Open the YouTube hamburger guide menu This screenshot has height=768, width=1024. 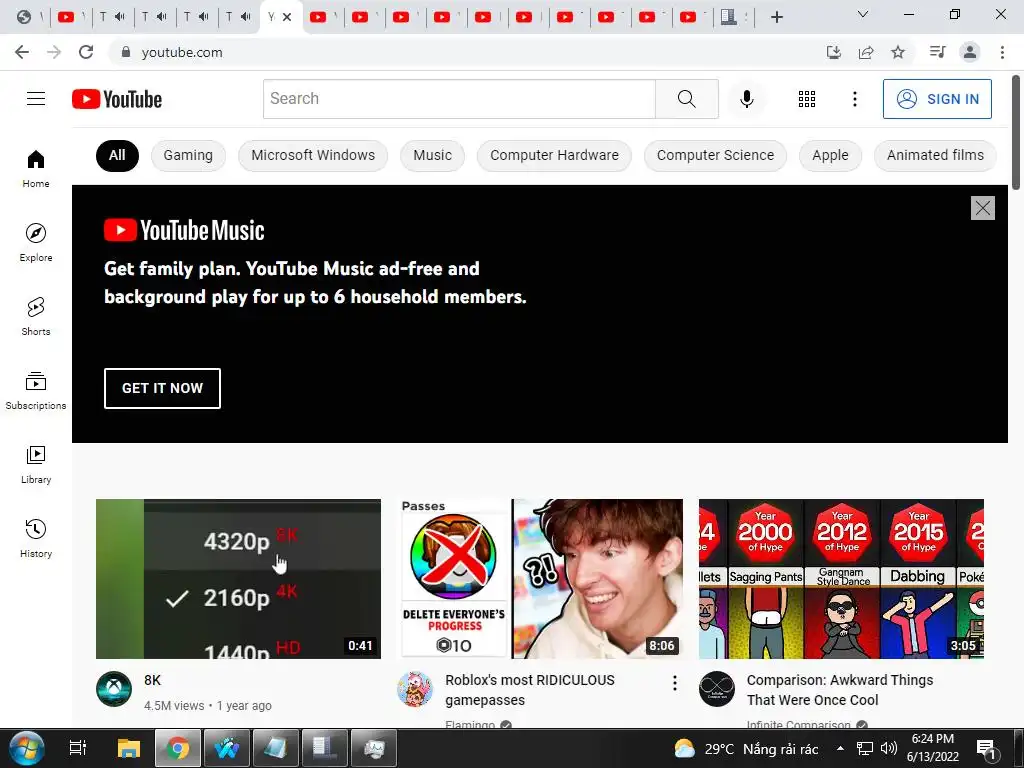[36, 99]
